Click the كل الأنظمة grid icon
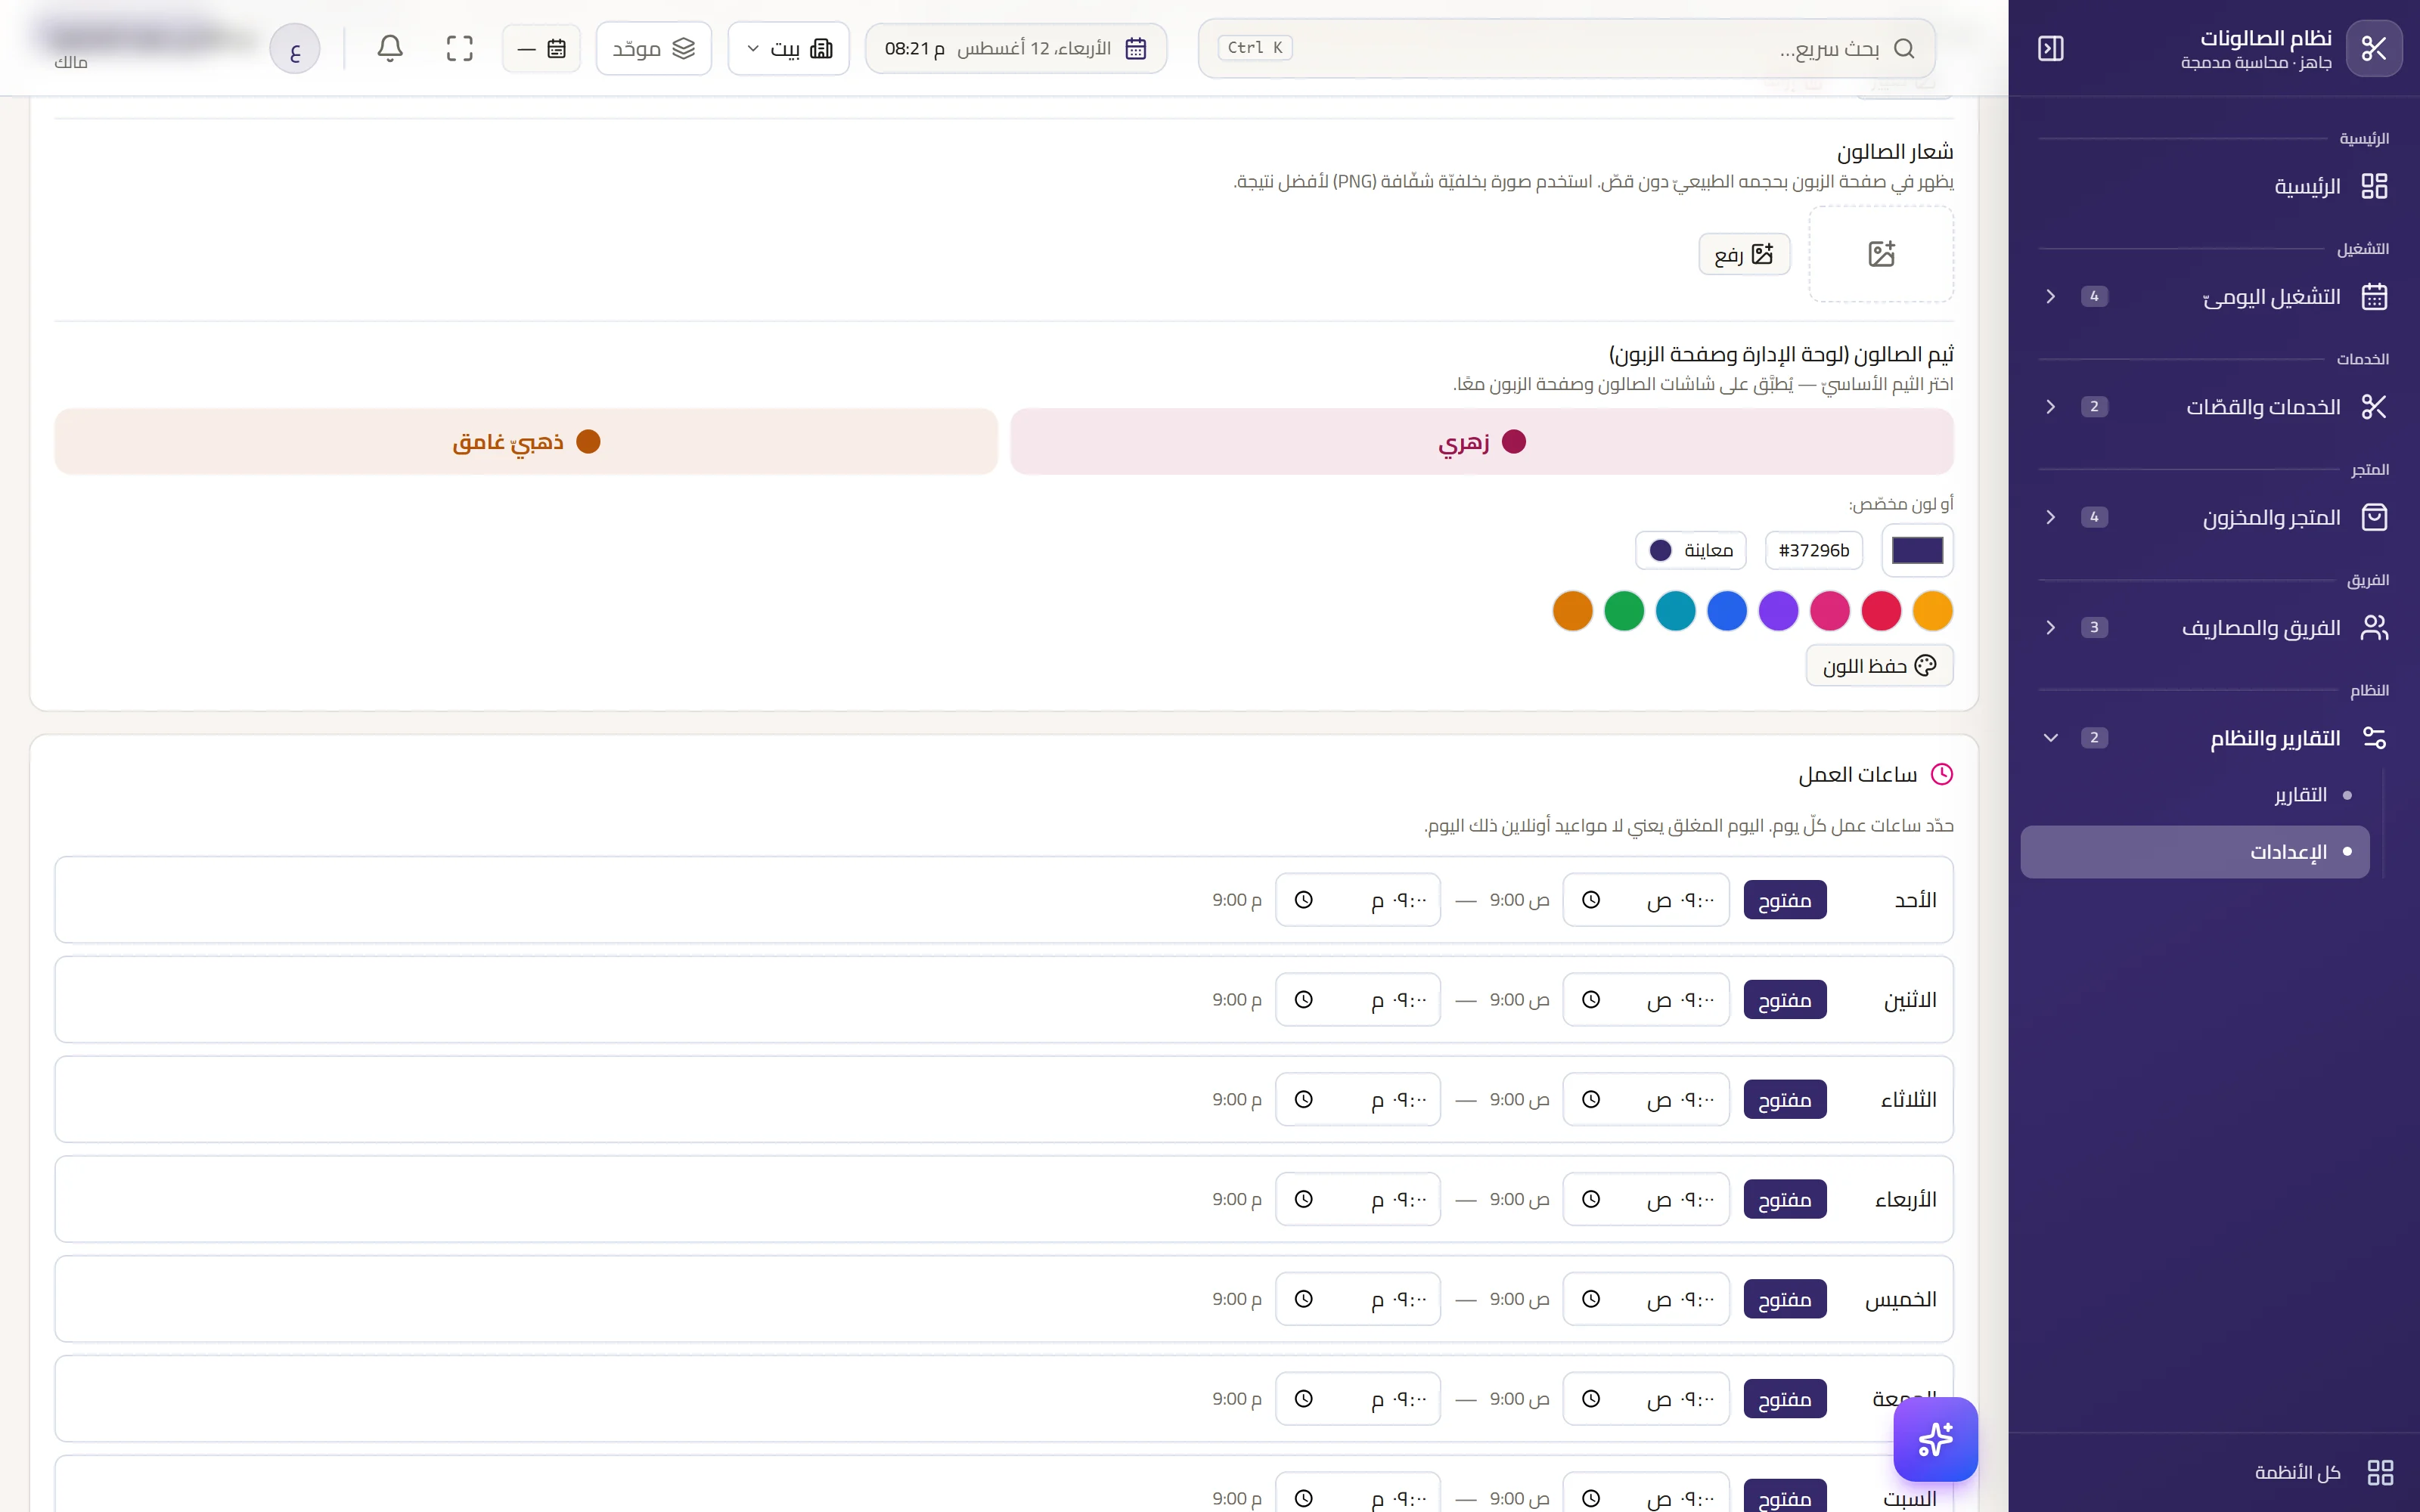The height and width of the screenshot is (1512, 2420). pos(2381,1472)
